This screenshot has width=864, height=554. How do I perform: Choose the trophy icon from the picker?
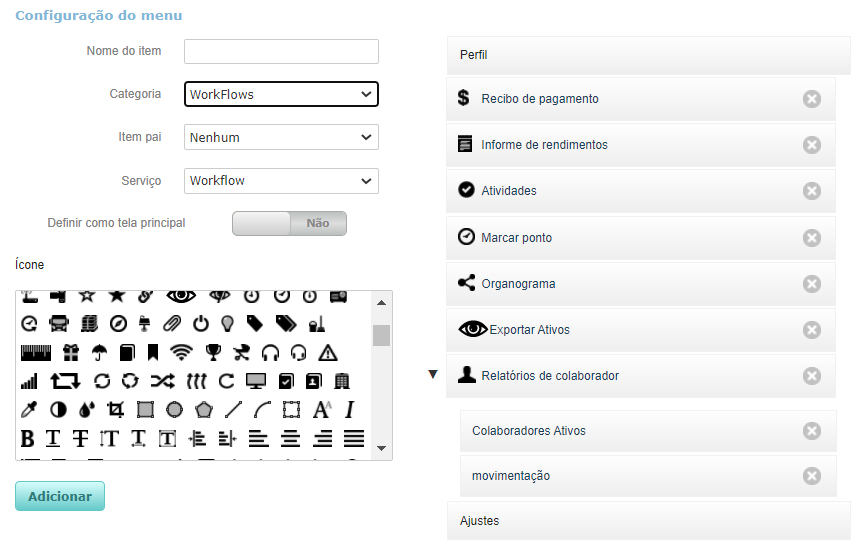(x=212, y=352)
